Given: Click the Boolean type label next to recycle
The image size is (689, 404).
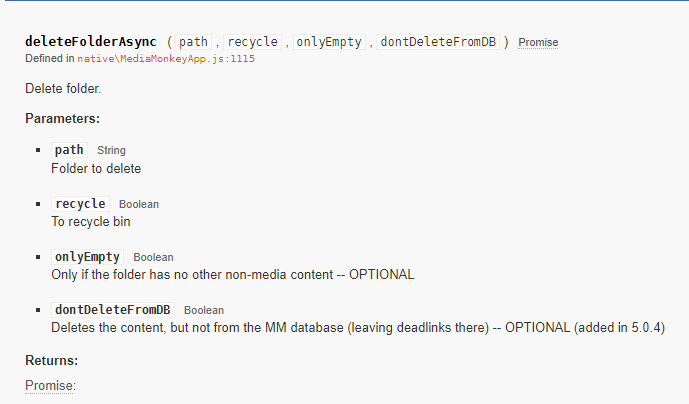Looking at the screenshot, I should [139, 205].
